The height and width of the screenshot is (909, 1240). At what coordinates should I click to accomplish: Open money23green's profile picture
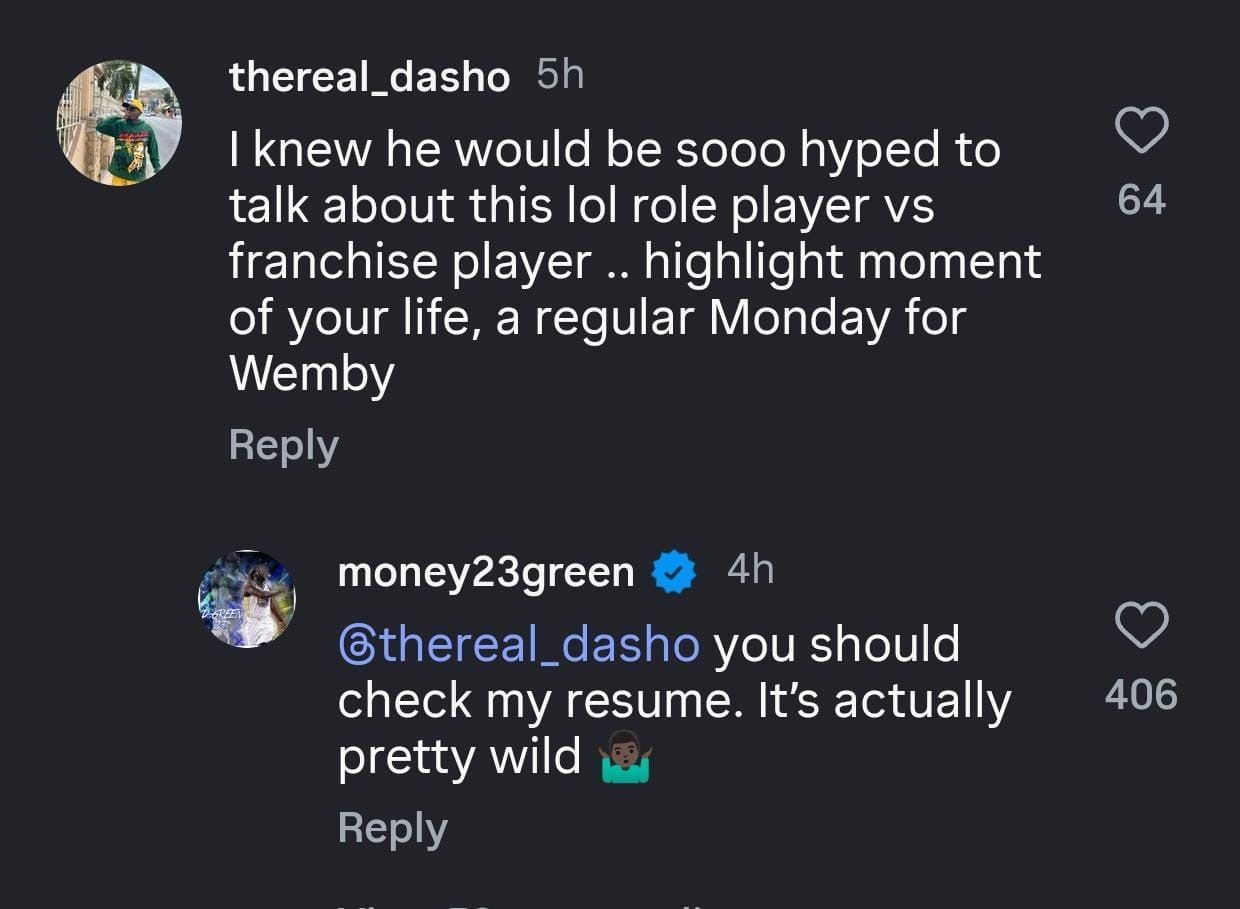click(246, 599)
